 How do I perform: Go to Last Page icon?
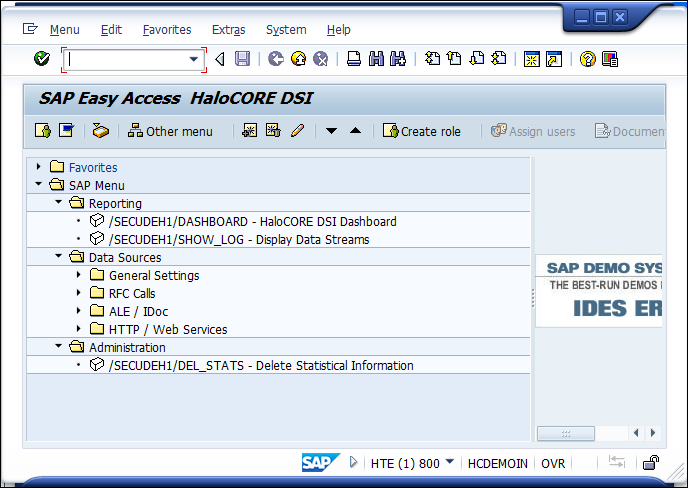click(499, 58)
